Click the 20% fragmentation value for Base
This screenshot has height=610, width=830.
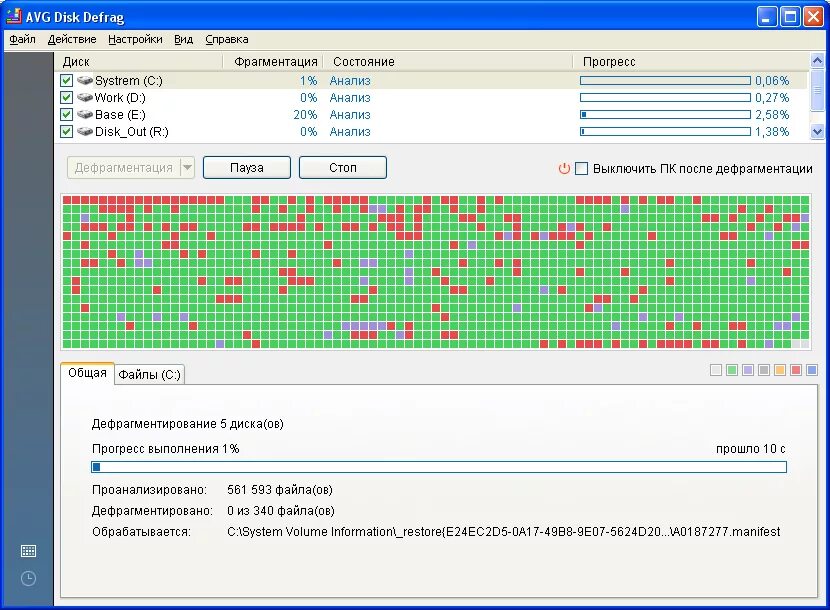(305, 114)
